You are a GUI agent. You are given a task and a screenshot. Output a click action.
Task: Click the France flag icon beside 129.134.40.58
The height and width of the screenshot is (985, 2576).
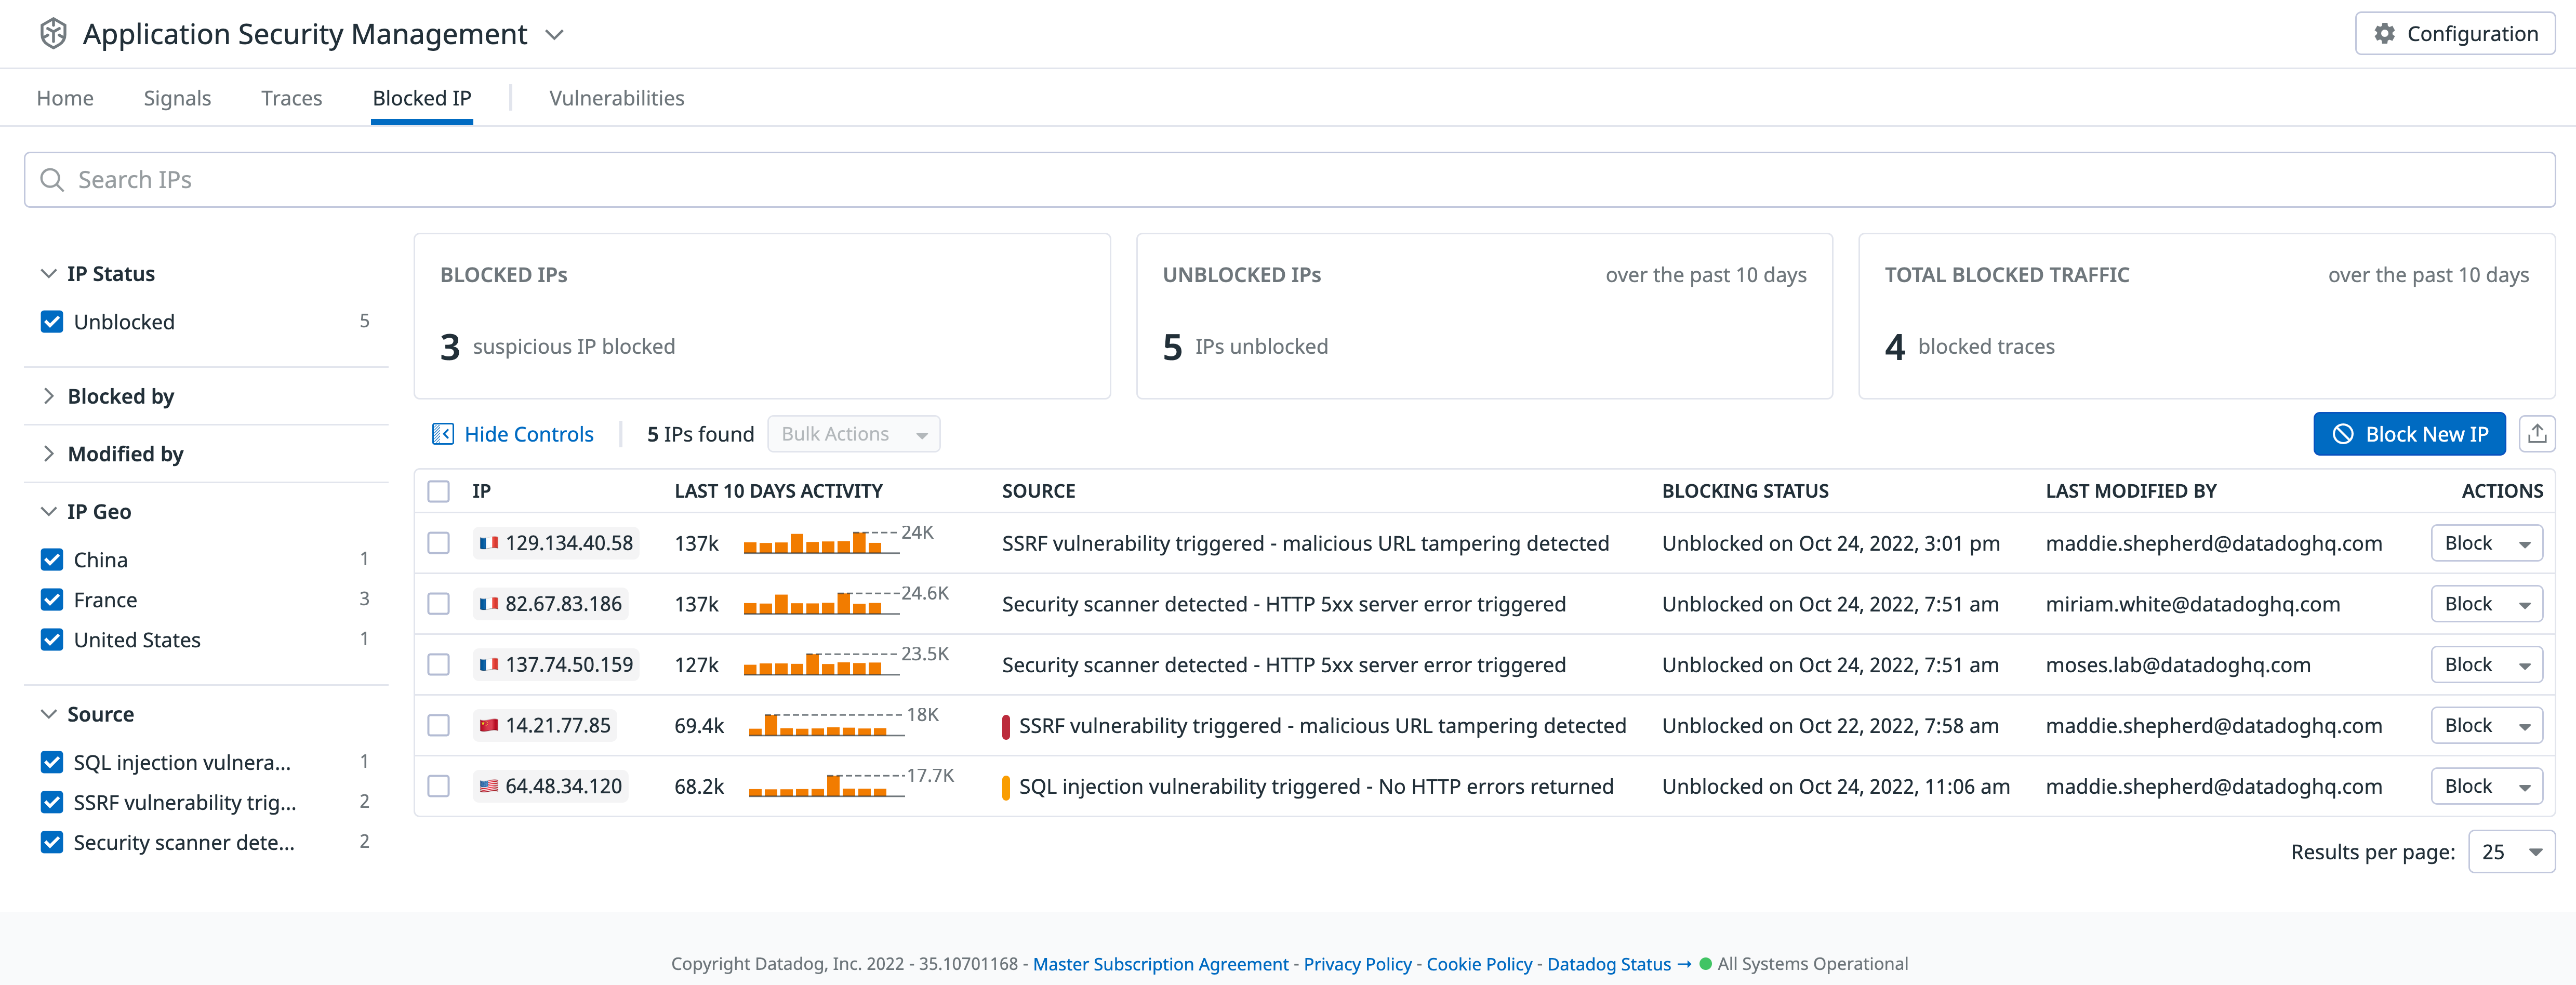[490, 543]
